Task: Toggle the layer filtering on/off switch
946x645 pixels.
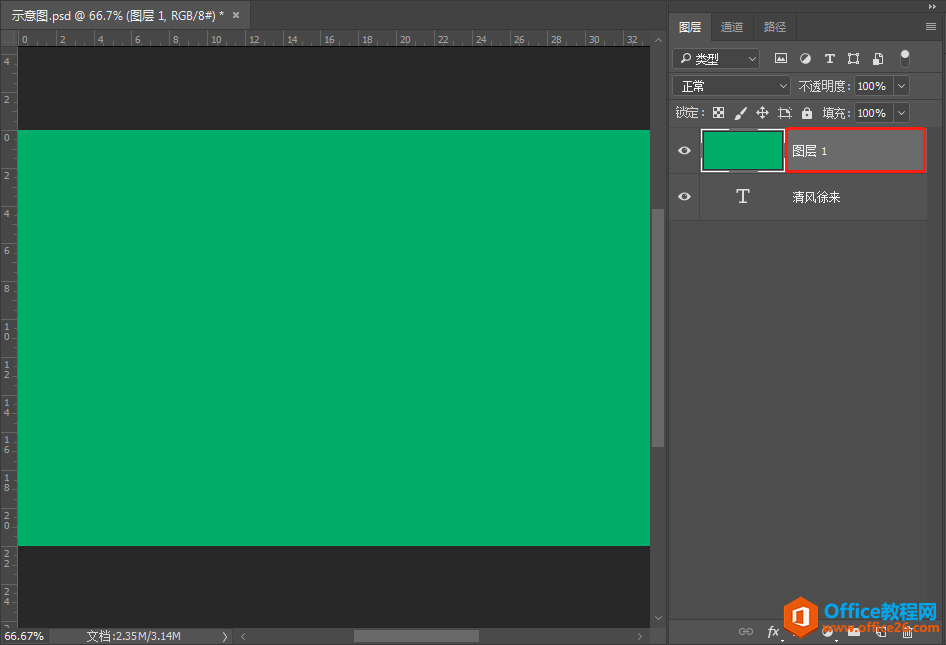Action: click(x=904, y=58)
